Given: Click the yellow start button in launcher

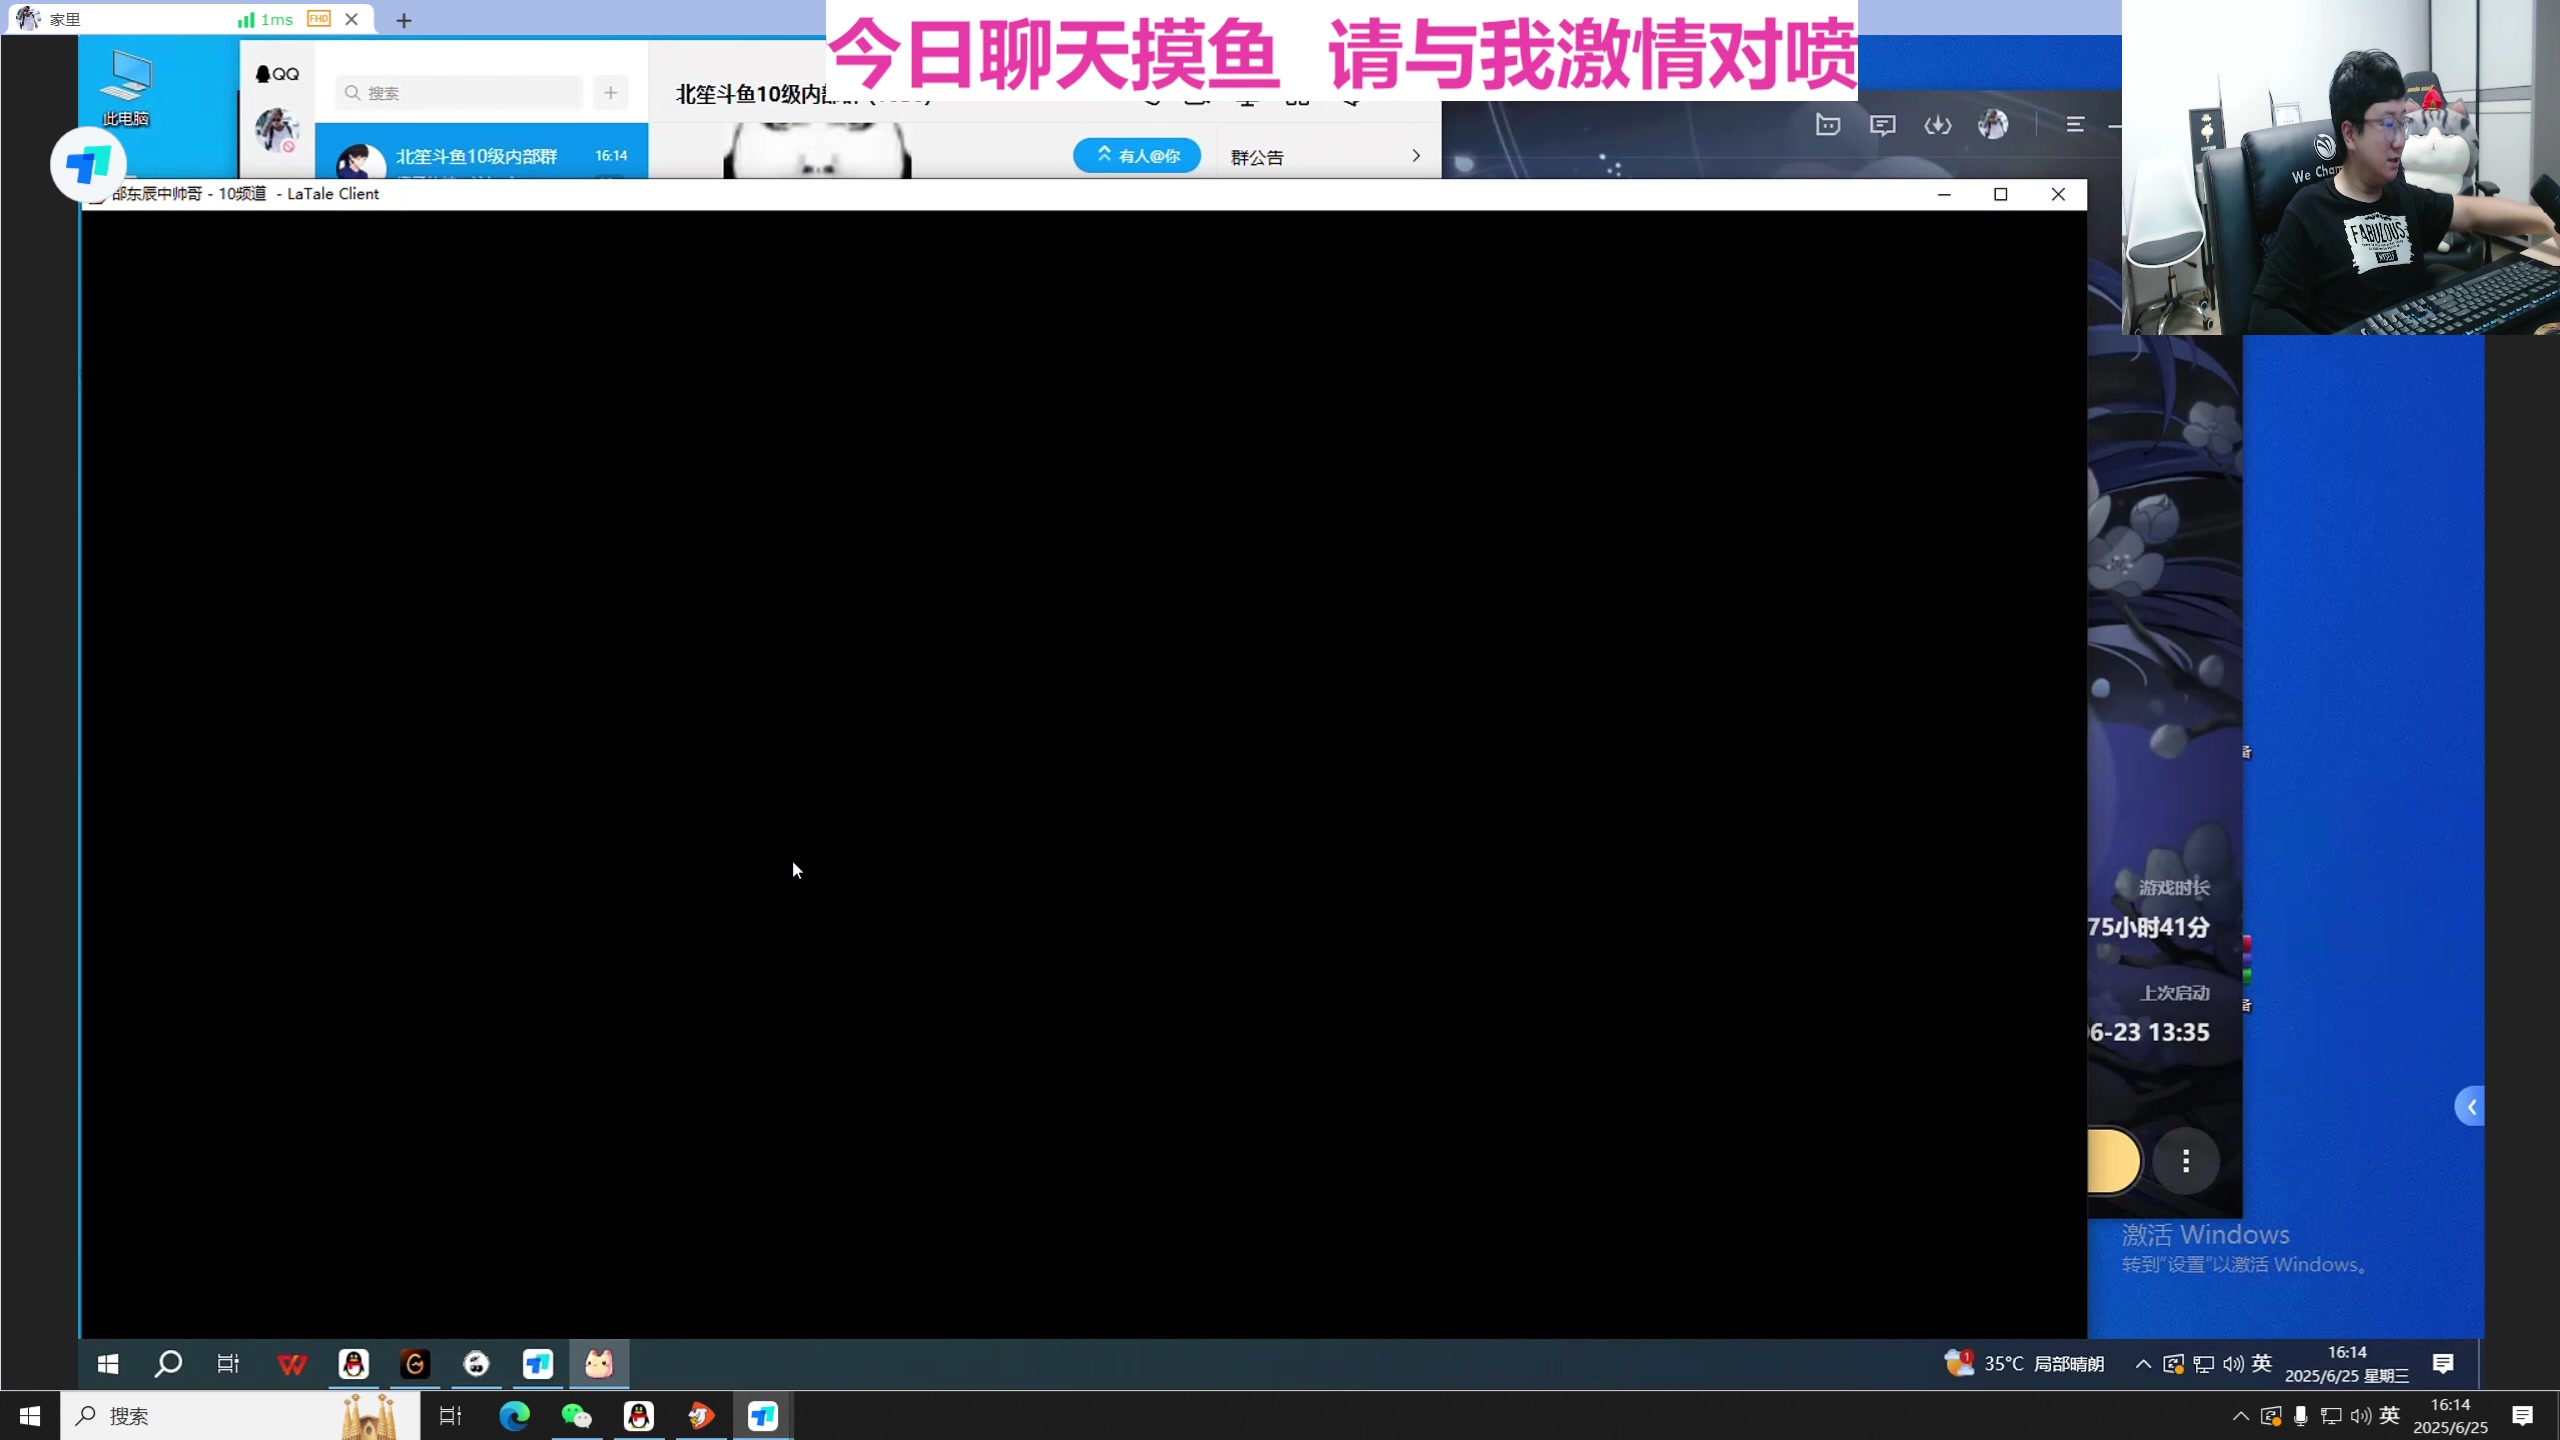Looking at the screenshot, I should click(x=2113, y=1161).
